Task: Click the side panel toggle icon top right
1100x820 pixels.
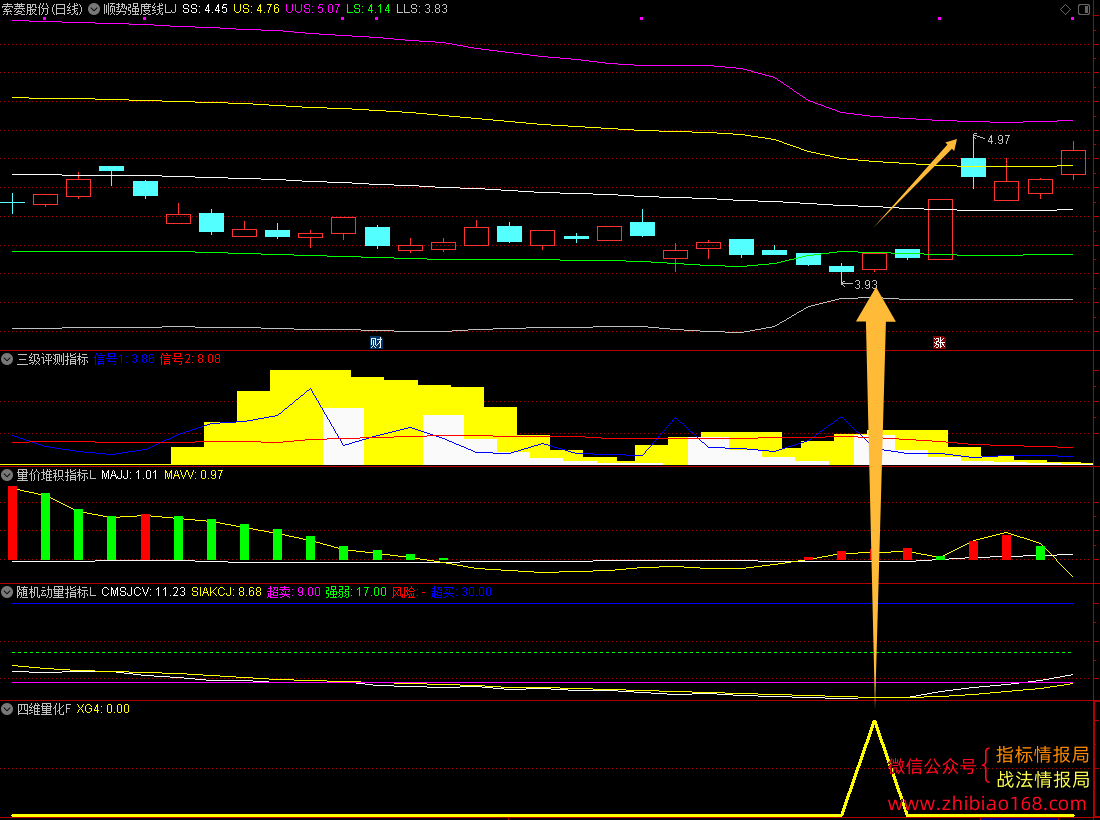Action: coord(1082,9)
